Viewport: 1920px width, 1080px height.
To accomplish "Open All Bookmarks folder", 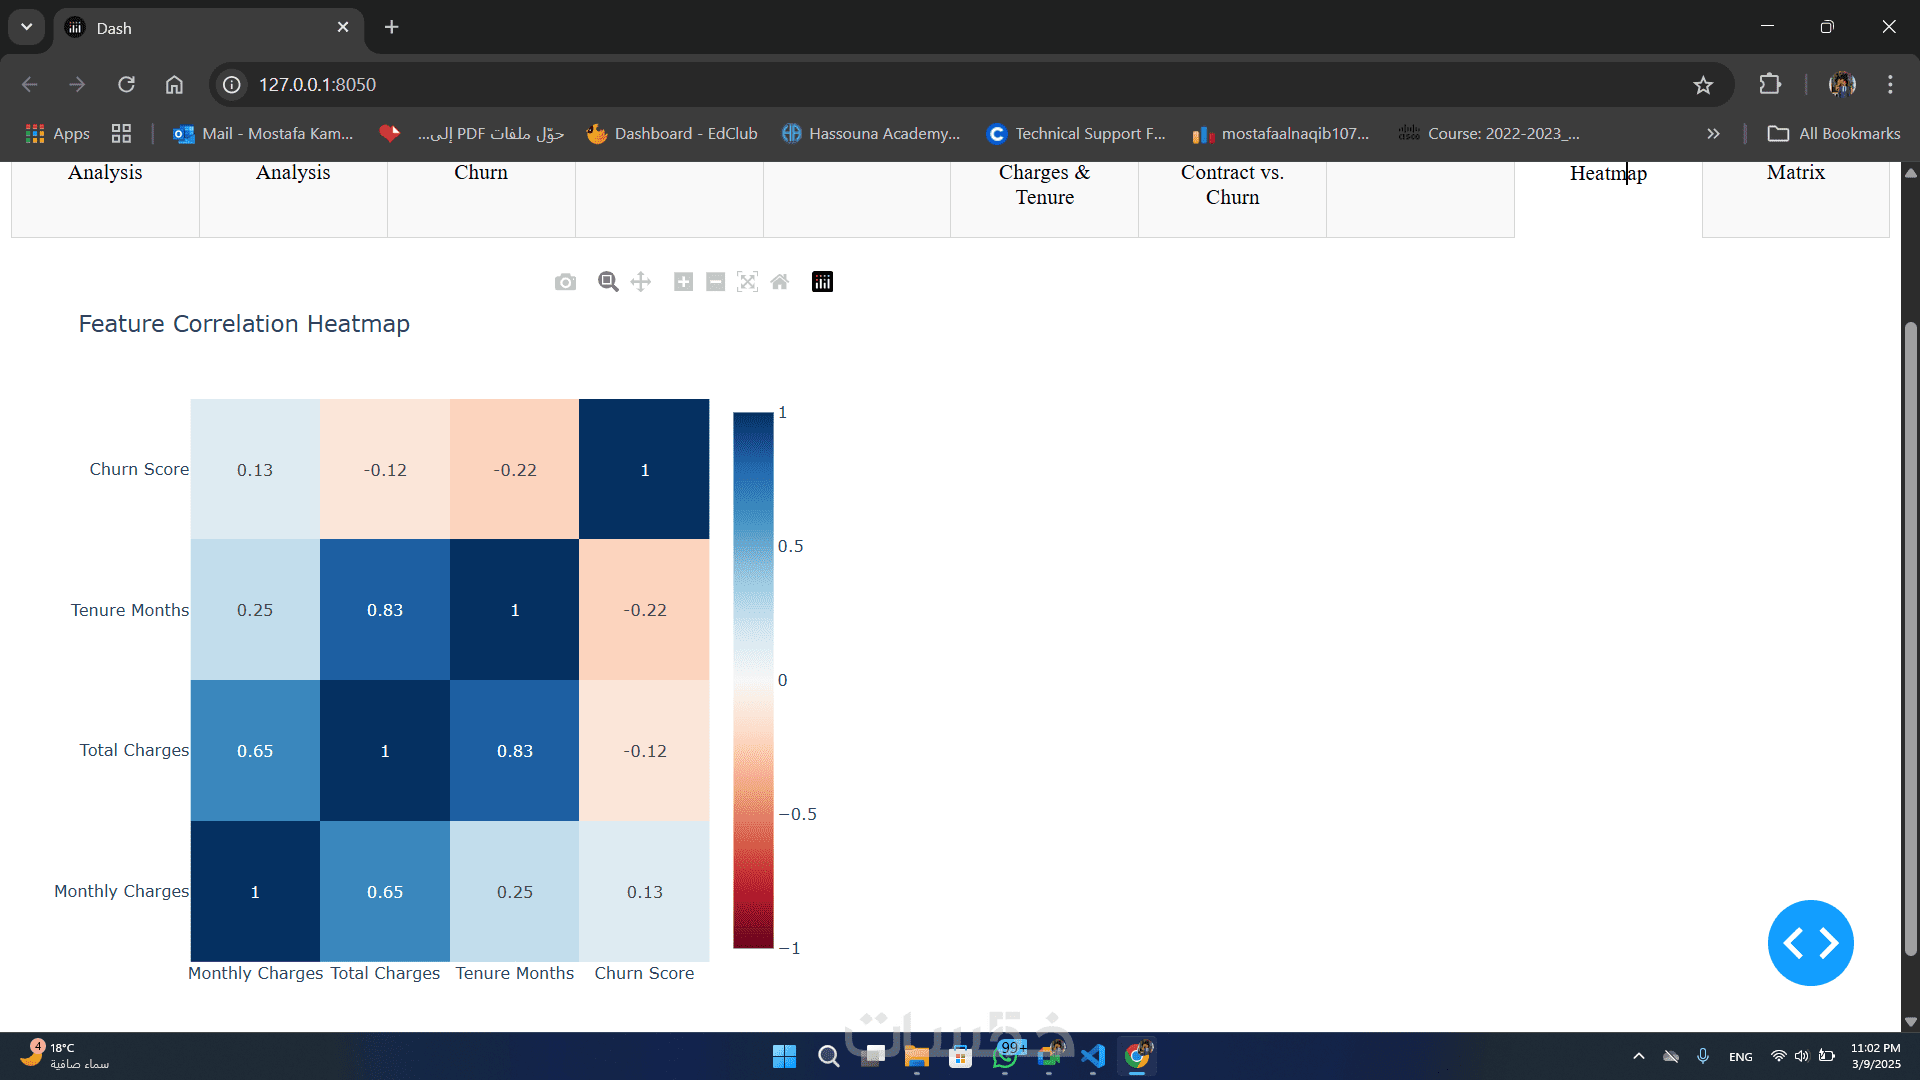I will point(1834,134).
